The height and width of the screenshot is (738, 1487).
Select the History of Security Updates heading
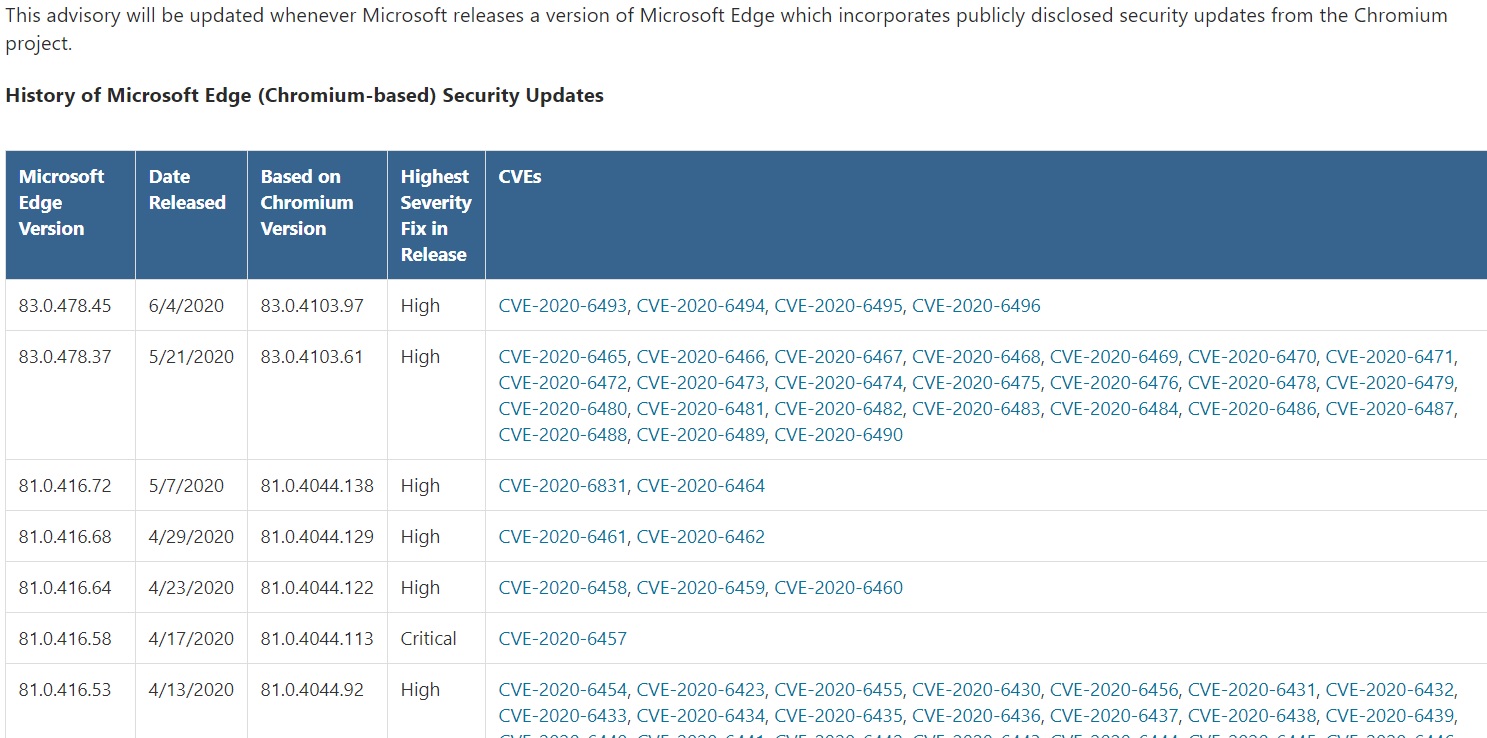305,96
